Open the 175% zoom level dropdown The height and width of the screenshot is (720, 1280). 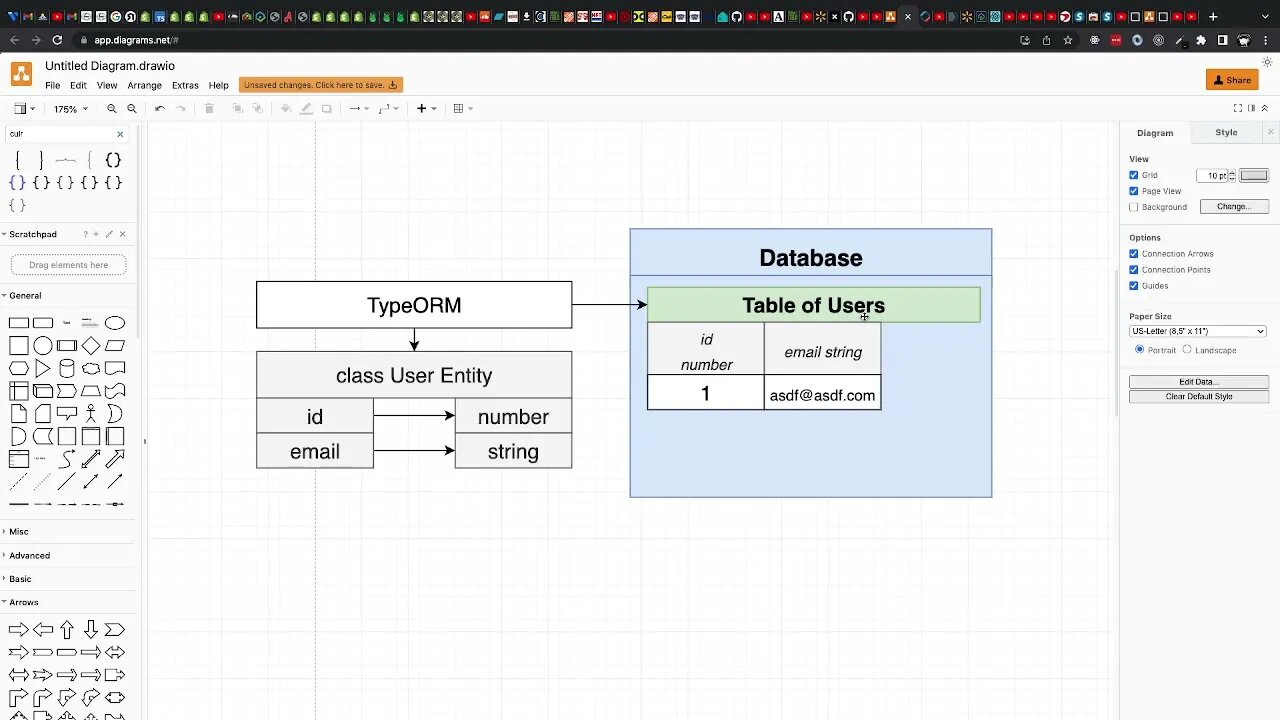pyautogui.click(x=70, y=109)
